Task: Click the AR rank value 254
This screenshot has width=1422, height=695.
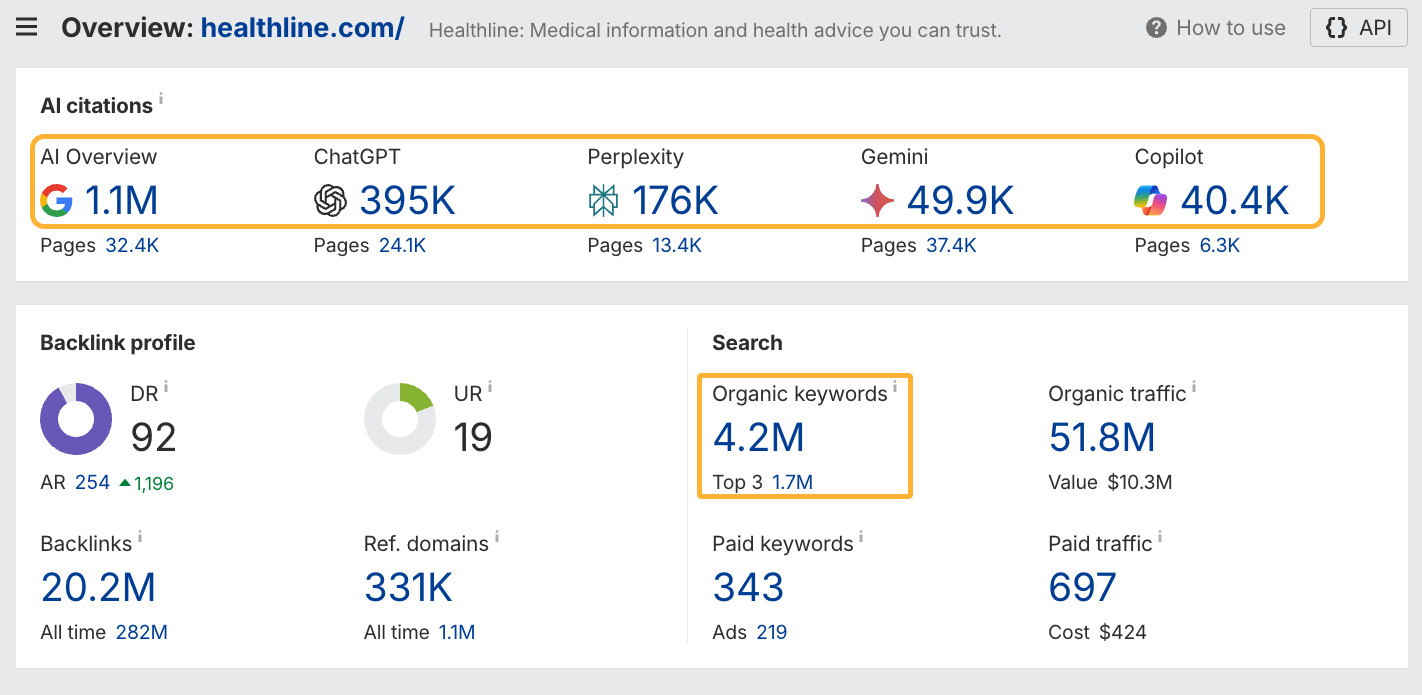Action: click(93, 482)
